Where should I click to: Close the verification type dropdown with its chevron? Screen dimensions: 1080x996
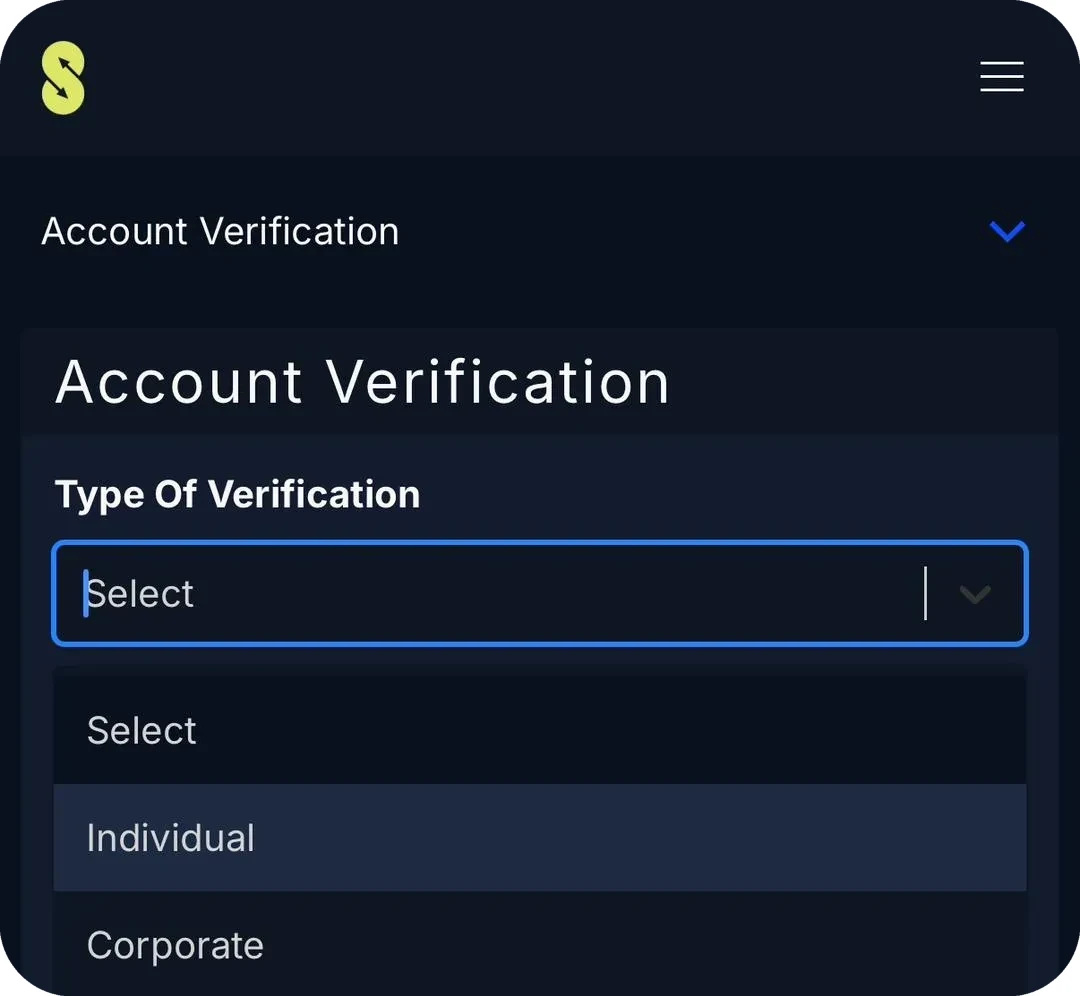point(975,594)
